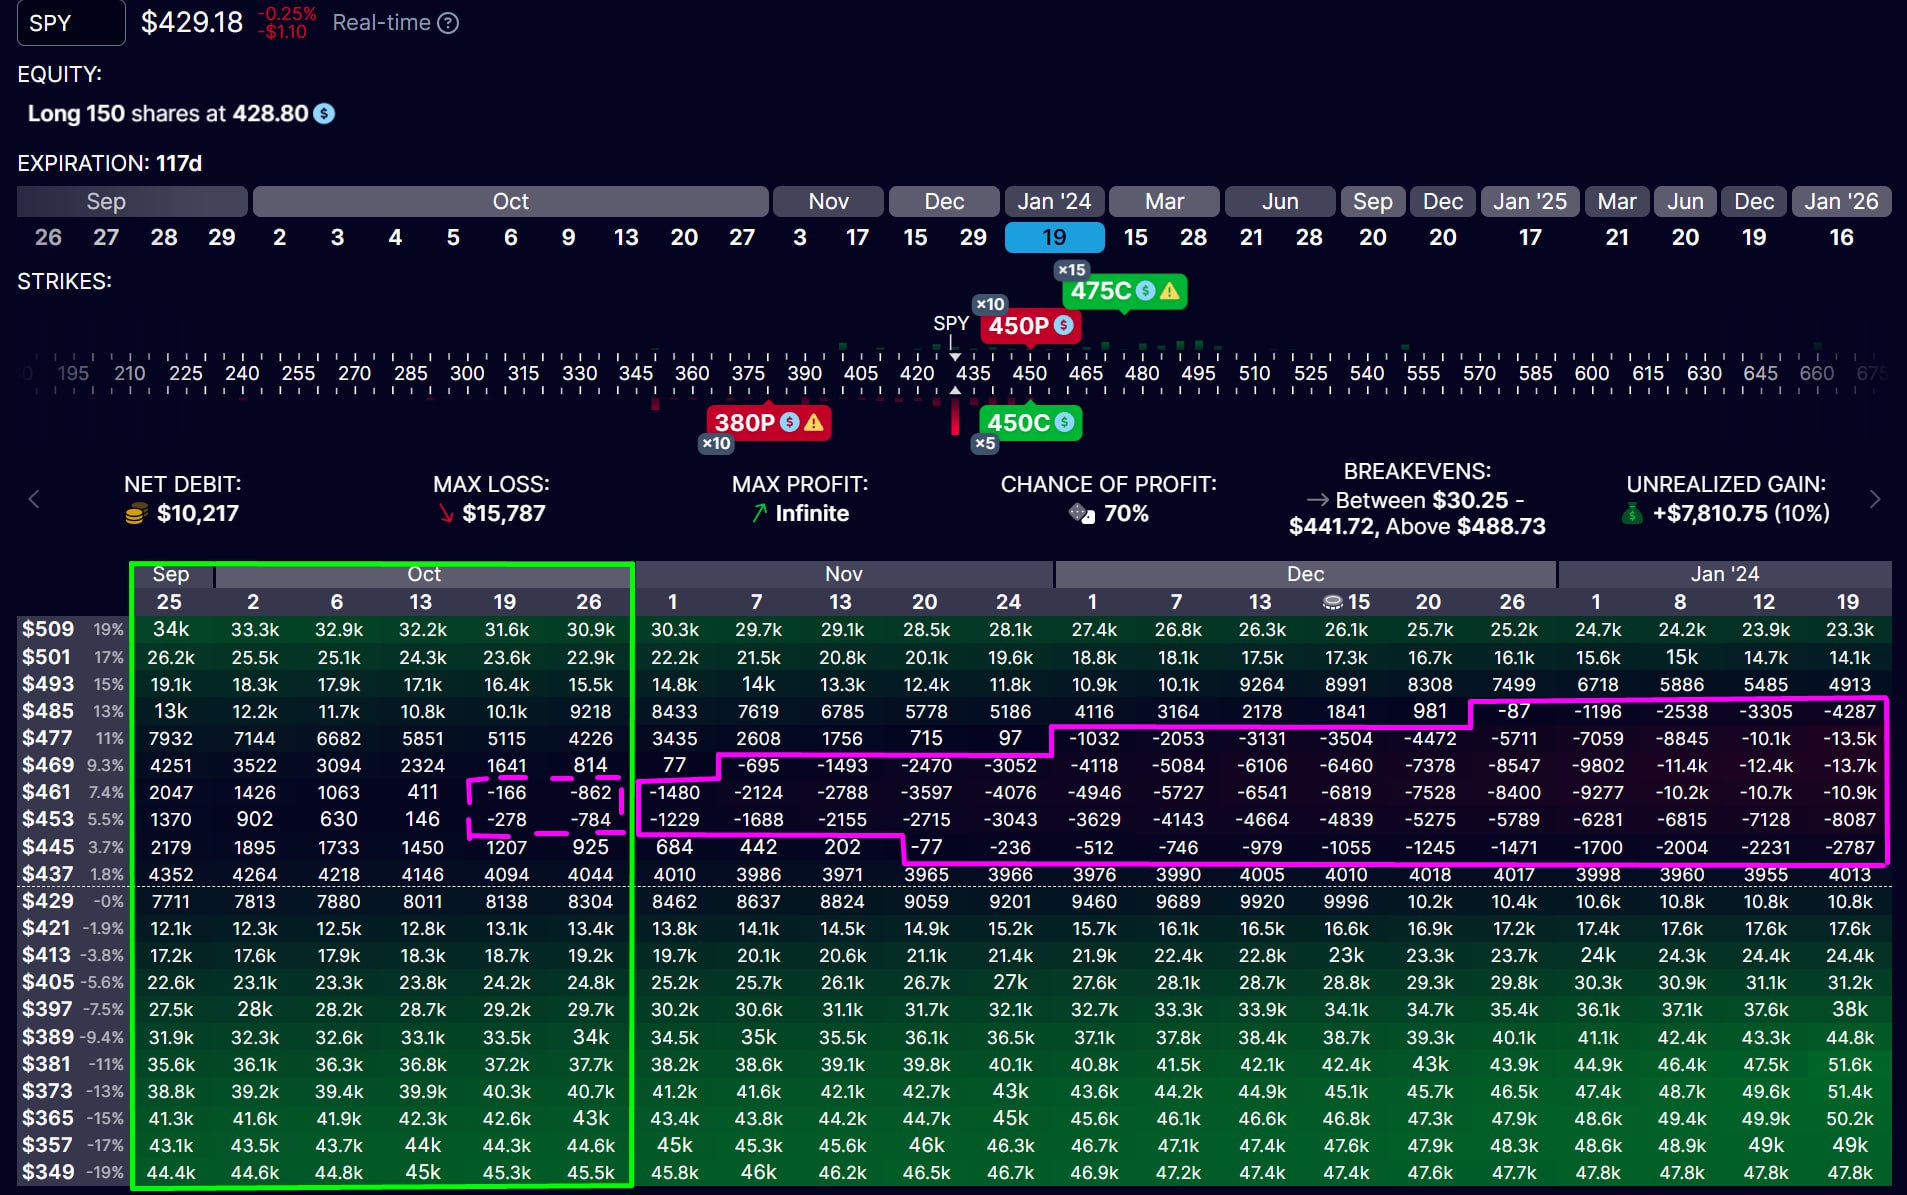Click the Jan '24 month header in table
The image size is (1907, 1195).
(x=1724, y=574)
